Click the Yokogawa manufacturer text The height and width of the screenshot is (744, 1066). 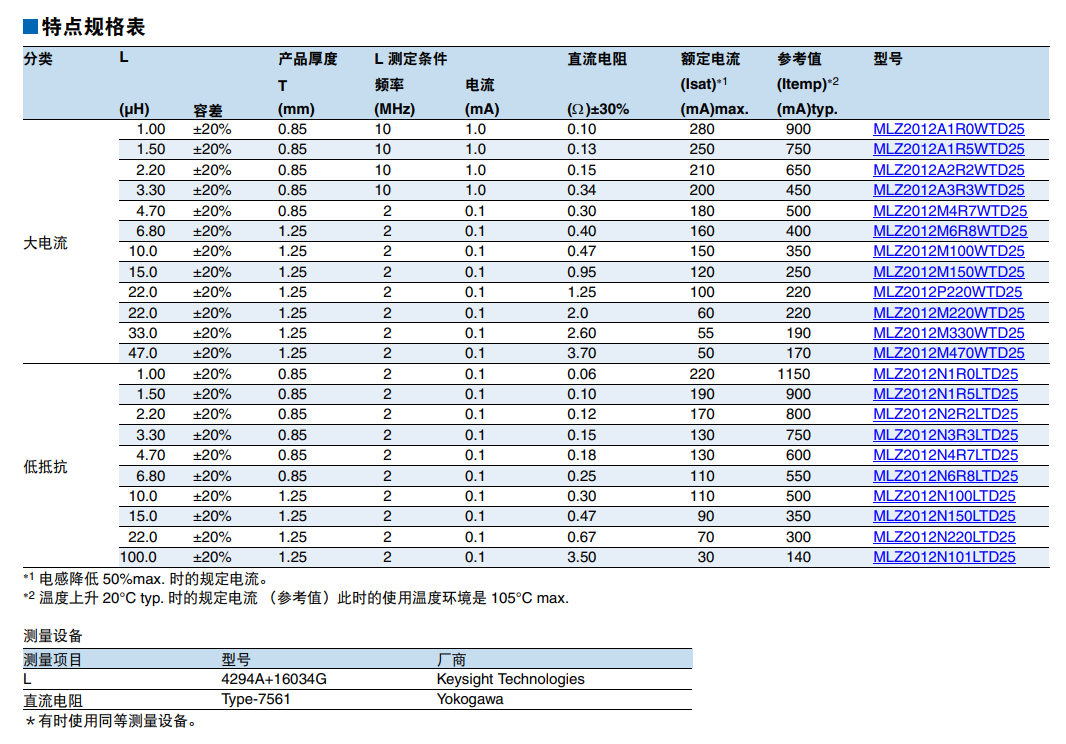pyautogui.click(x=470, y=699)
